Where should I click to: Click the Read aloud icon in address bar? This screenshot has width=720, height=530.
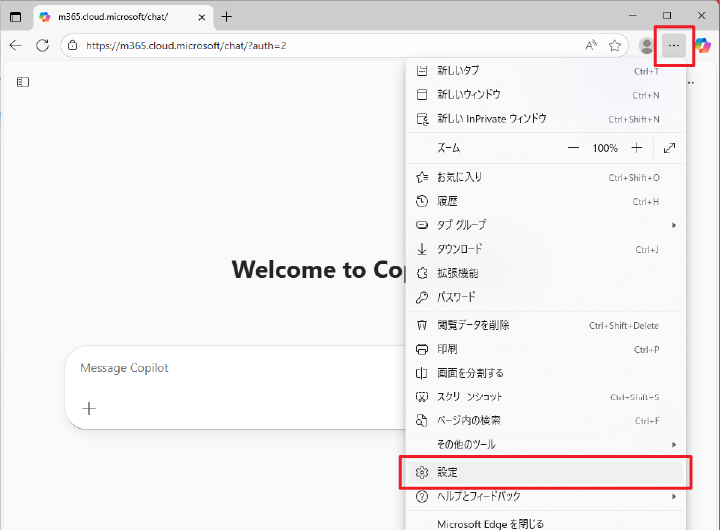point(591,46)
